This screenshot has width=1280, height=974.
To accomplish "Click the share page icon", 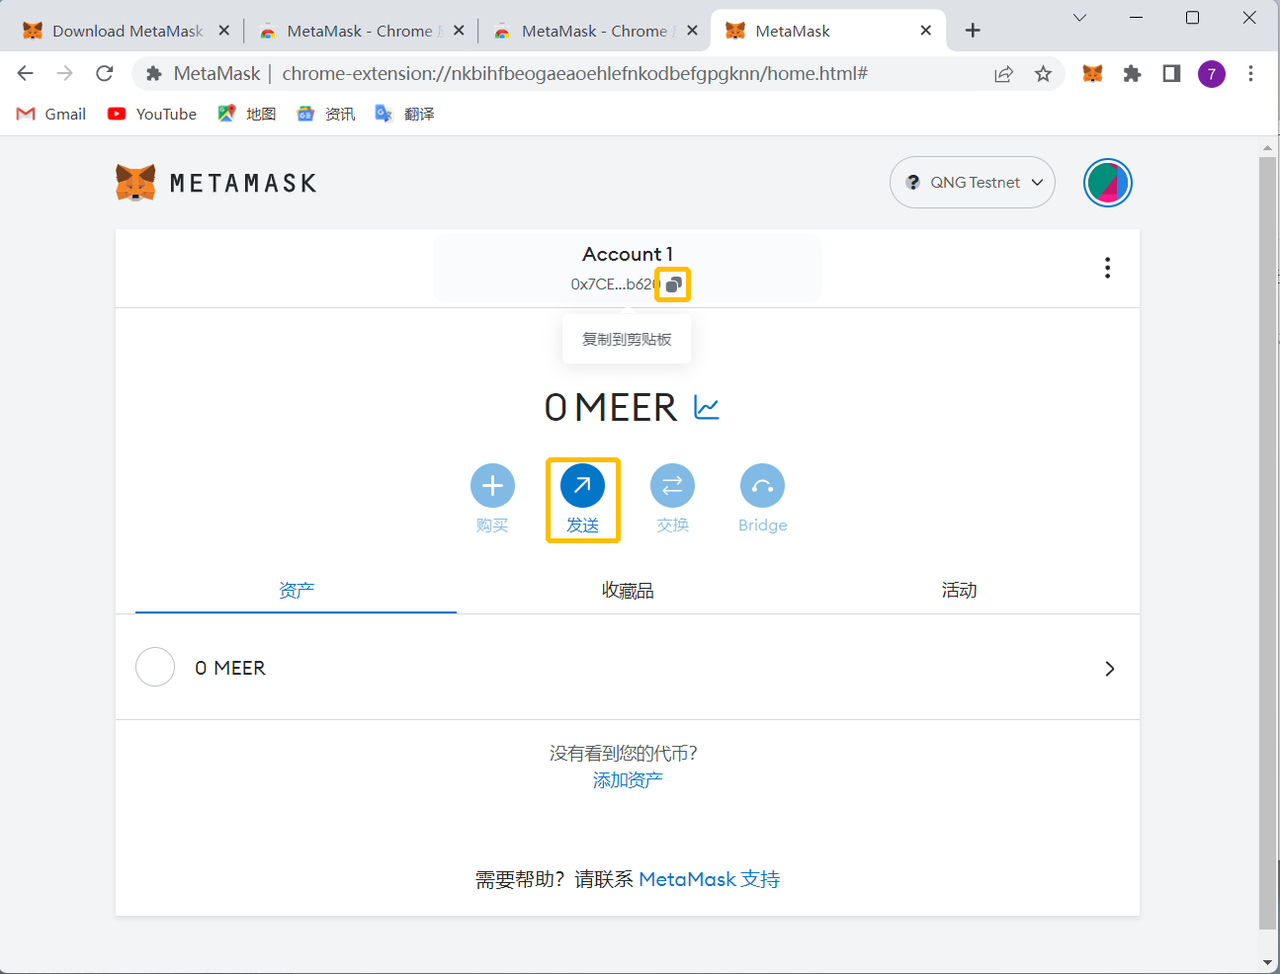I will click(1003, 73).
